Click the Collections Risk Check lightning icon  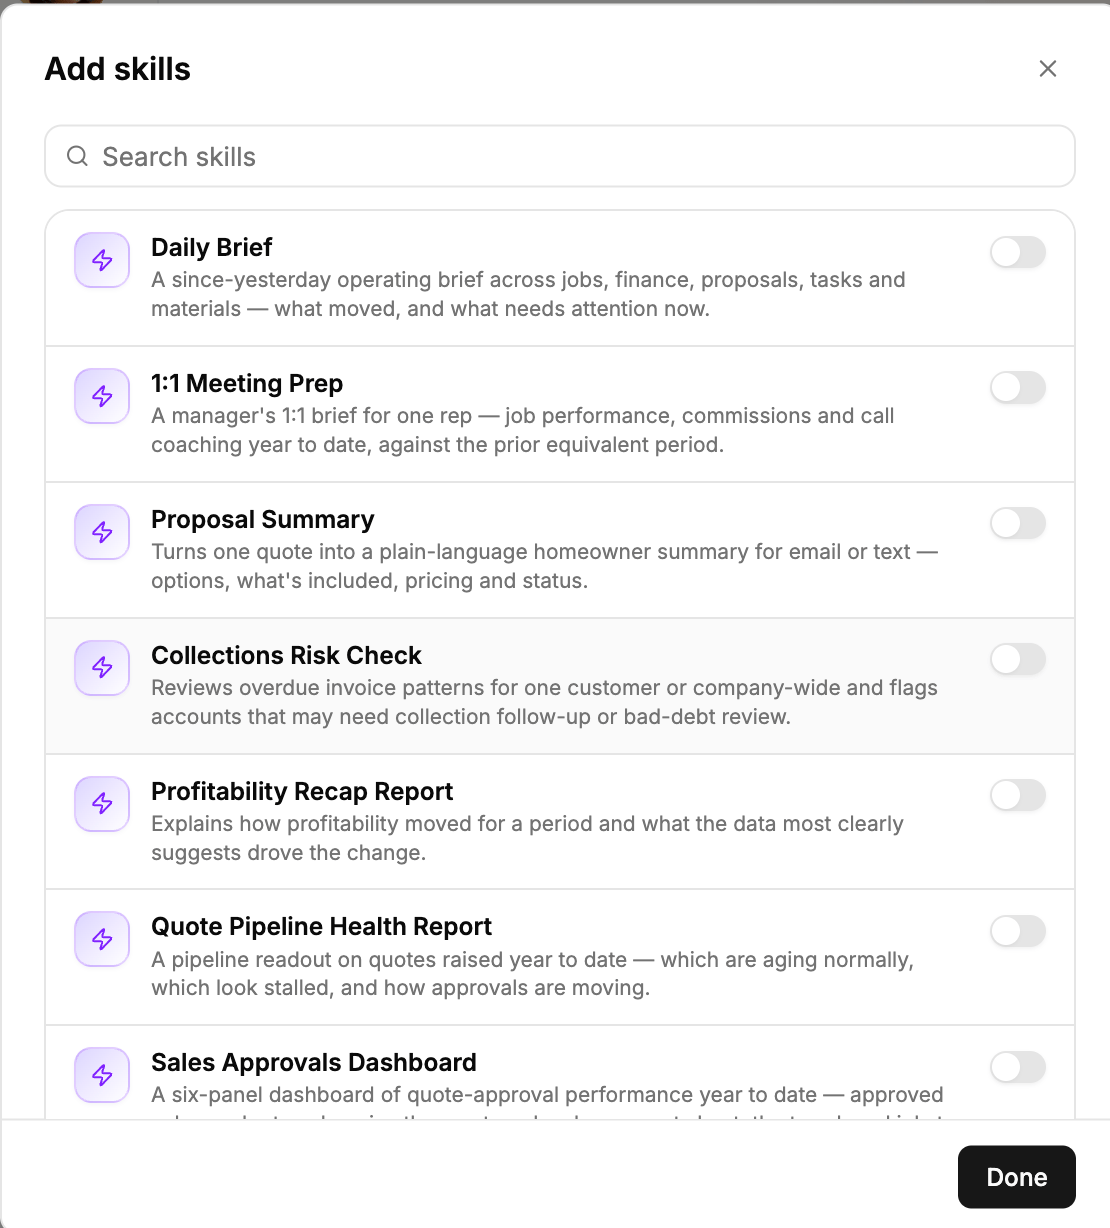pos(102,668)
